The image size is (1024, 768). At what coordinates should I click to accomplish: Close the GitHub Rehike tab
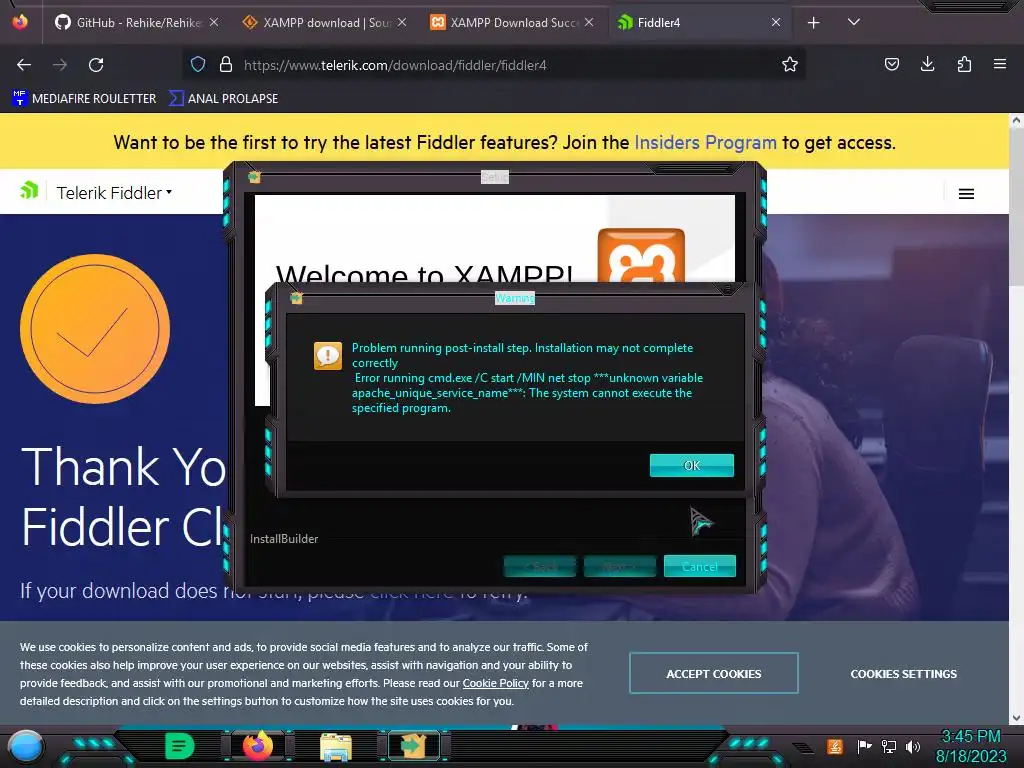214,22
